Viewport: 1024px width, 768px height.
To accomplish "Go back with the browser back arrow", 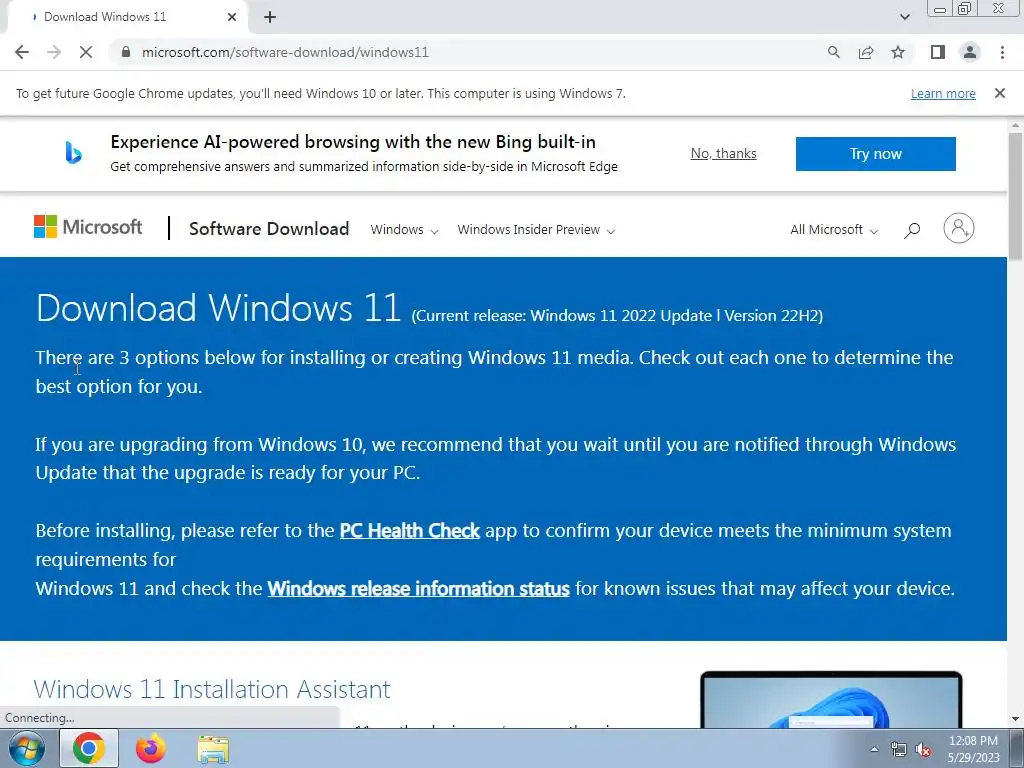I will coord(22,52).
